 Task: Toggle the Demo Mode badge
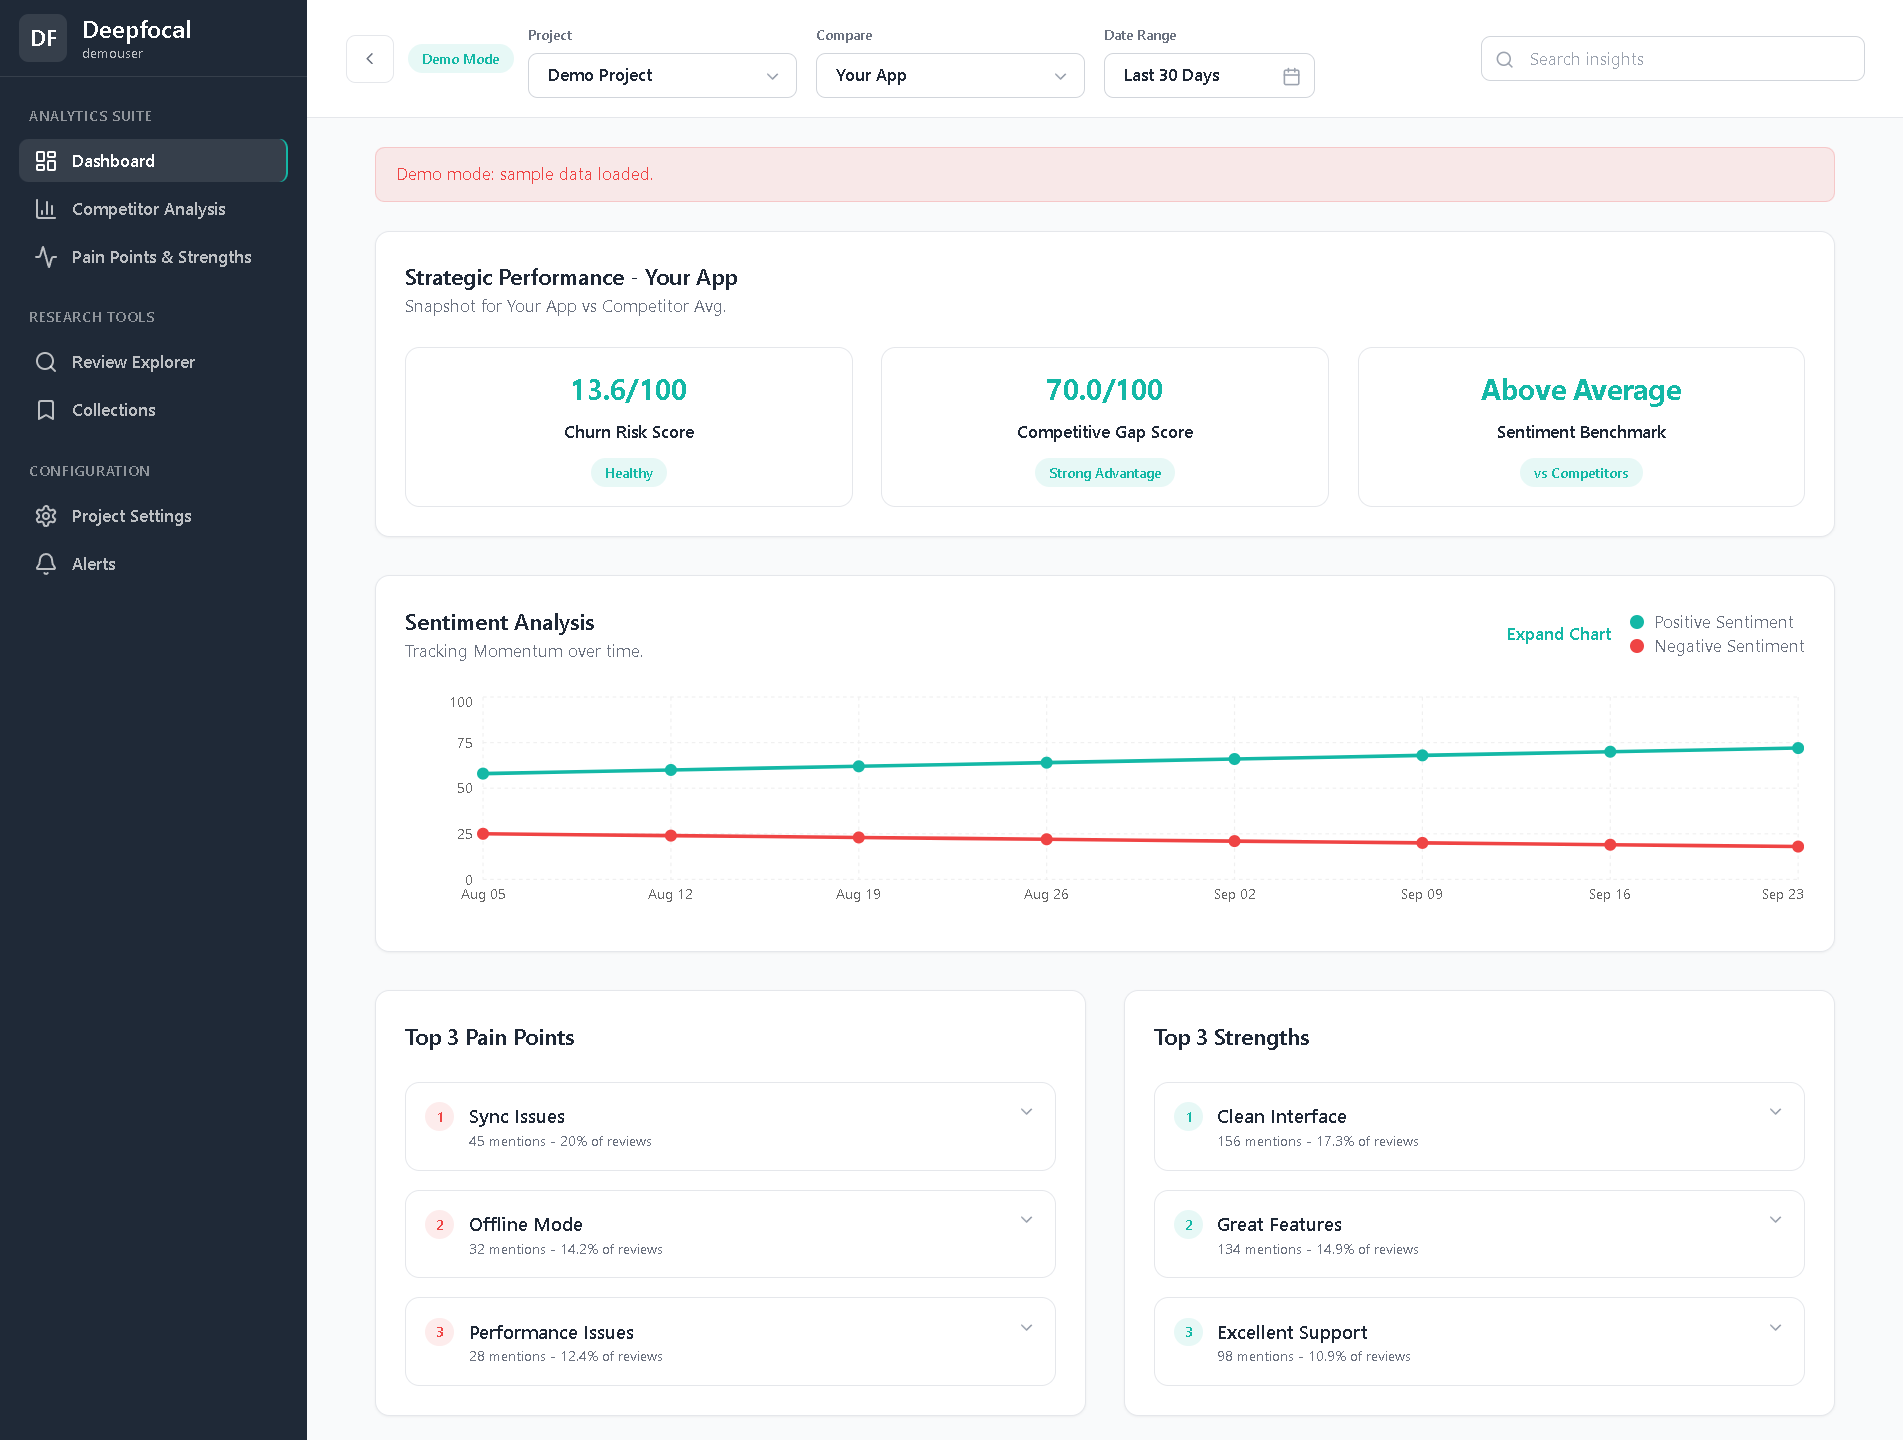tap(460, 58)
